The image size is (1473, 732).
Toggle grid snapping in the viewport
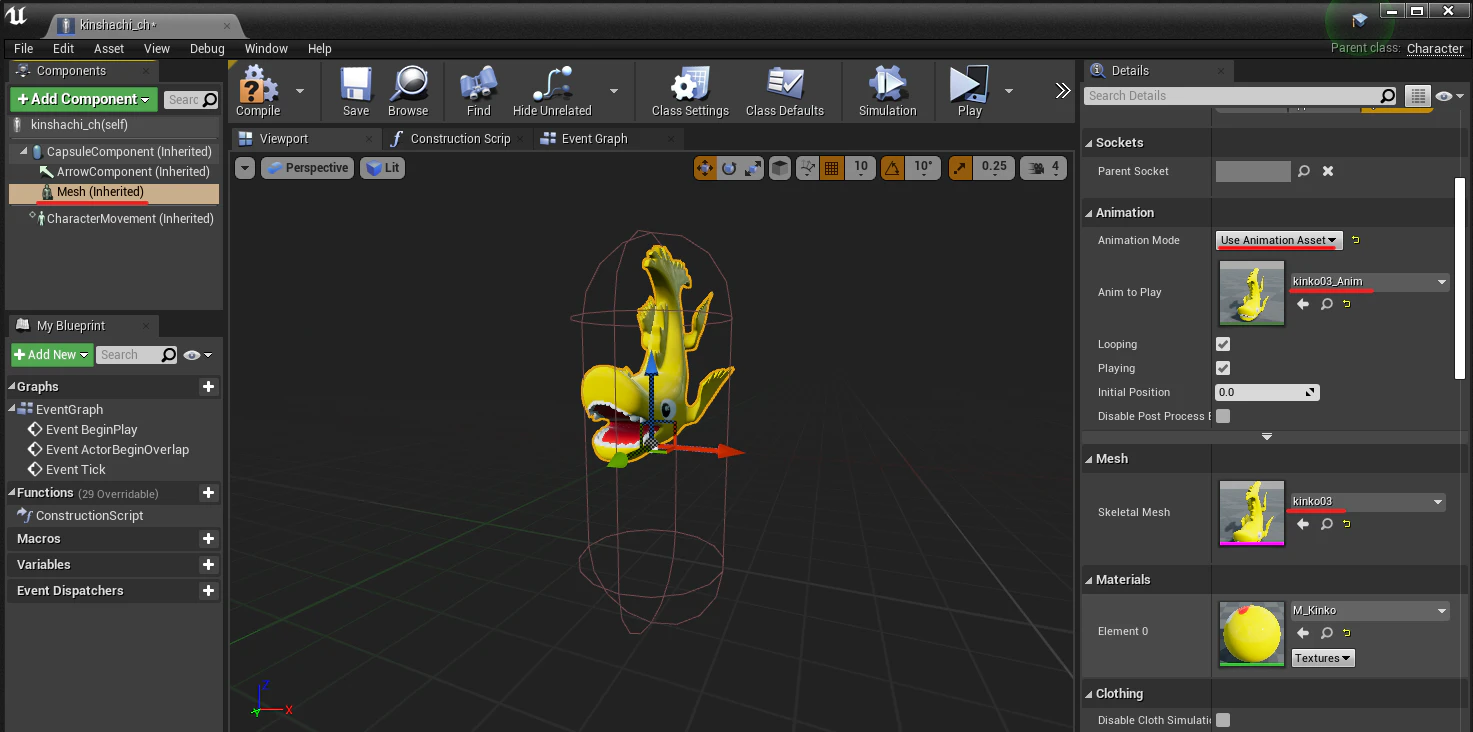(x=831, y=168)
